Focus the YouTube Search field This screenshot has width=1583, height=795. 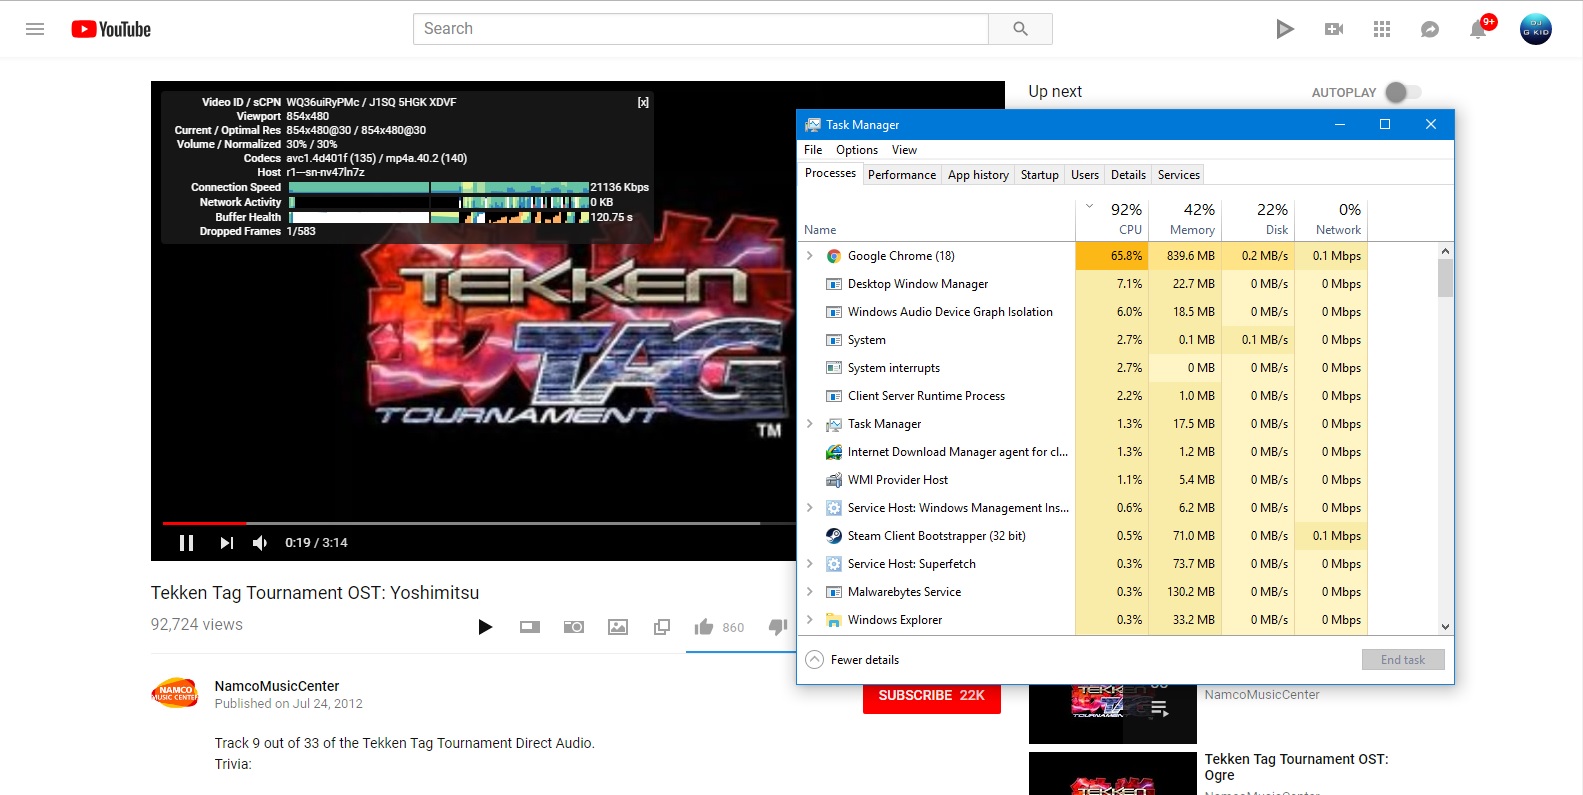(701, 29)
